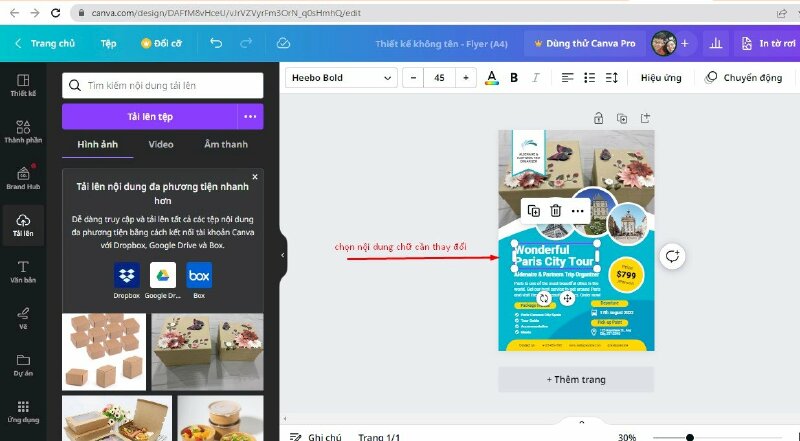The width and height of the screenshot is (800, 441).
Task: Adjust the zoom slider
Action: point(689,437)
